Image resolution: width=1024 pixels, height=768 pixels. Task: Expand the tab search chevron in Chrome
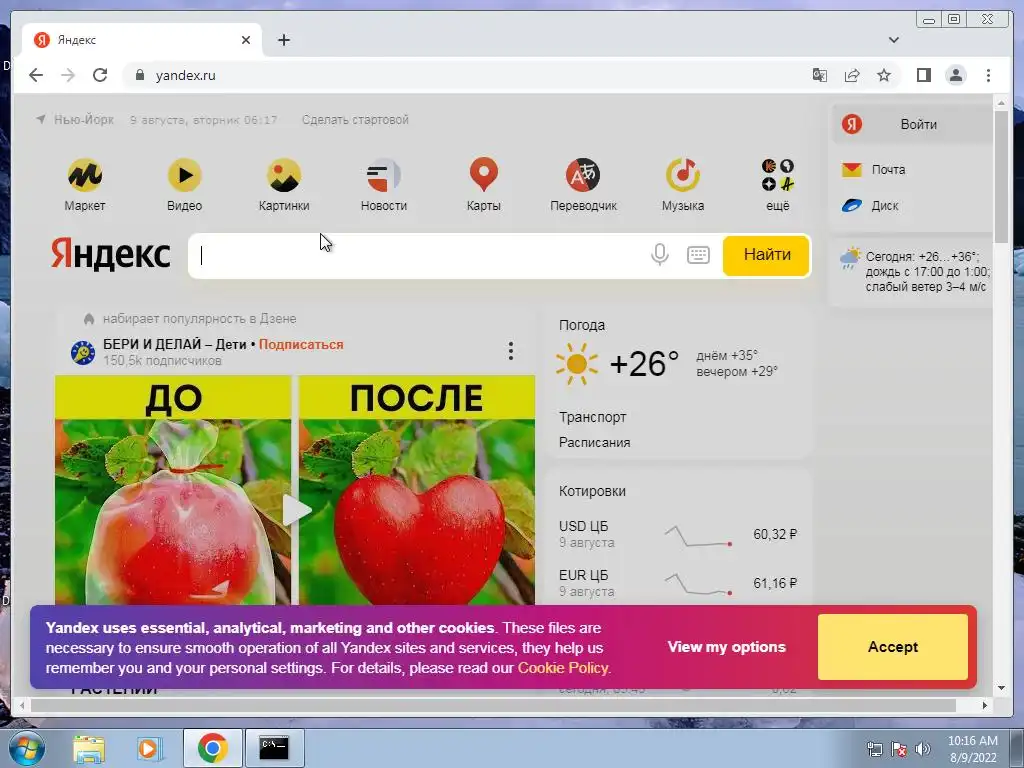pos(894,40)
